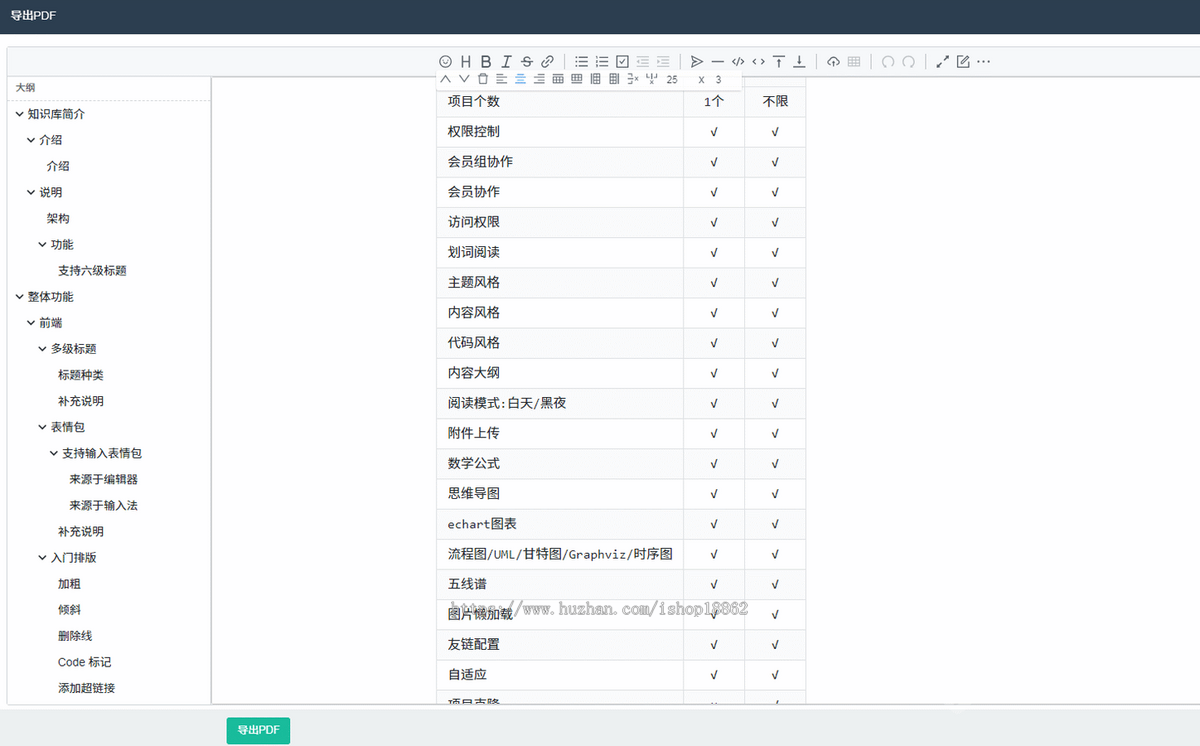
Task: Open the more options ellipsis menu
Action: click(984, 61)
